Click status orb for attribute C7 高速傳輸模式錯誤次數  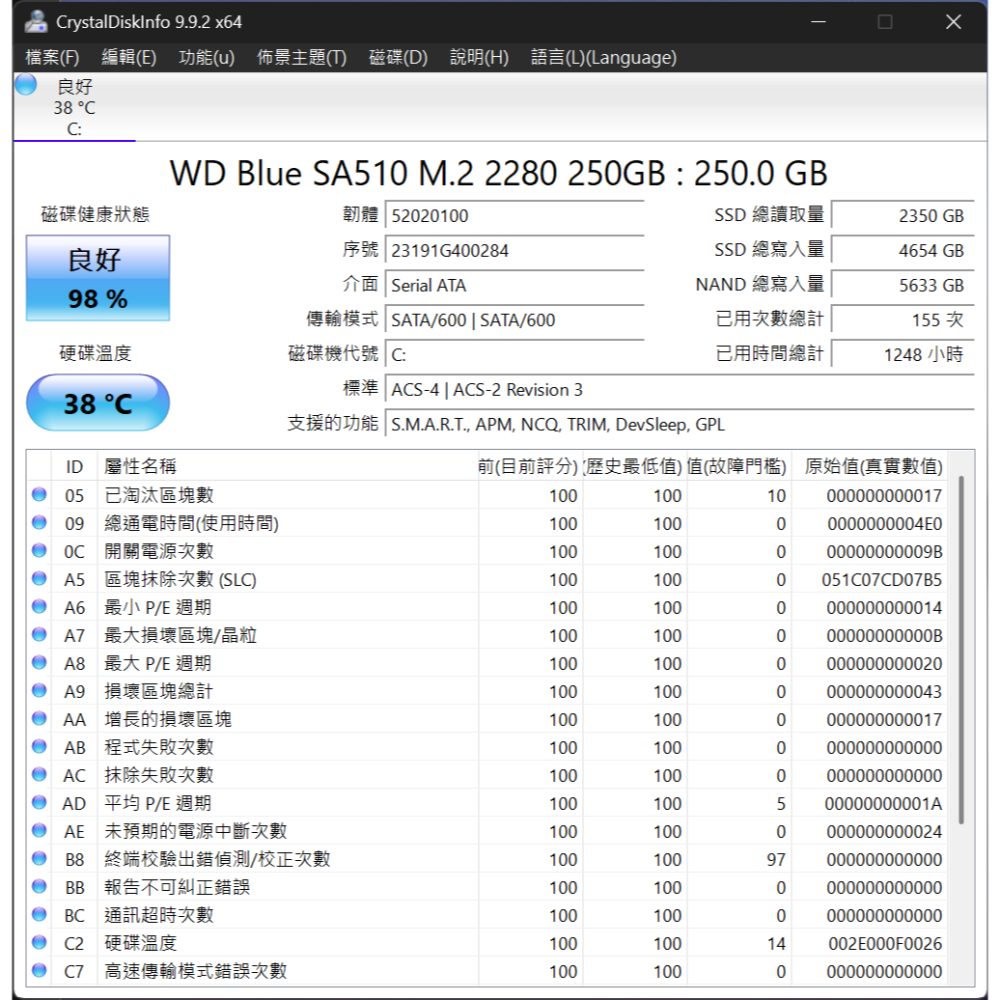click(39, 971)
